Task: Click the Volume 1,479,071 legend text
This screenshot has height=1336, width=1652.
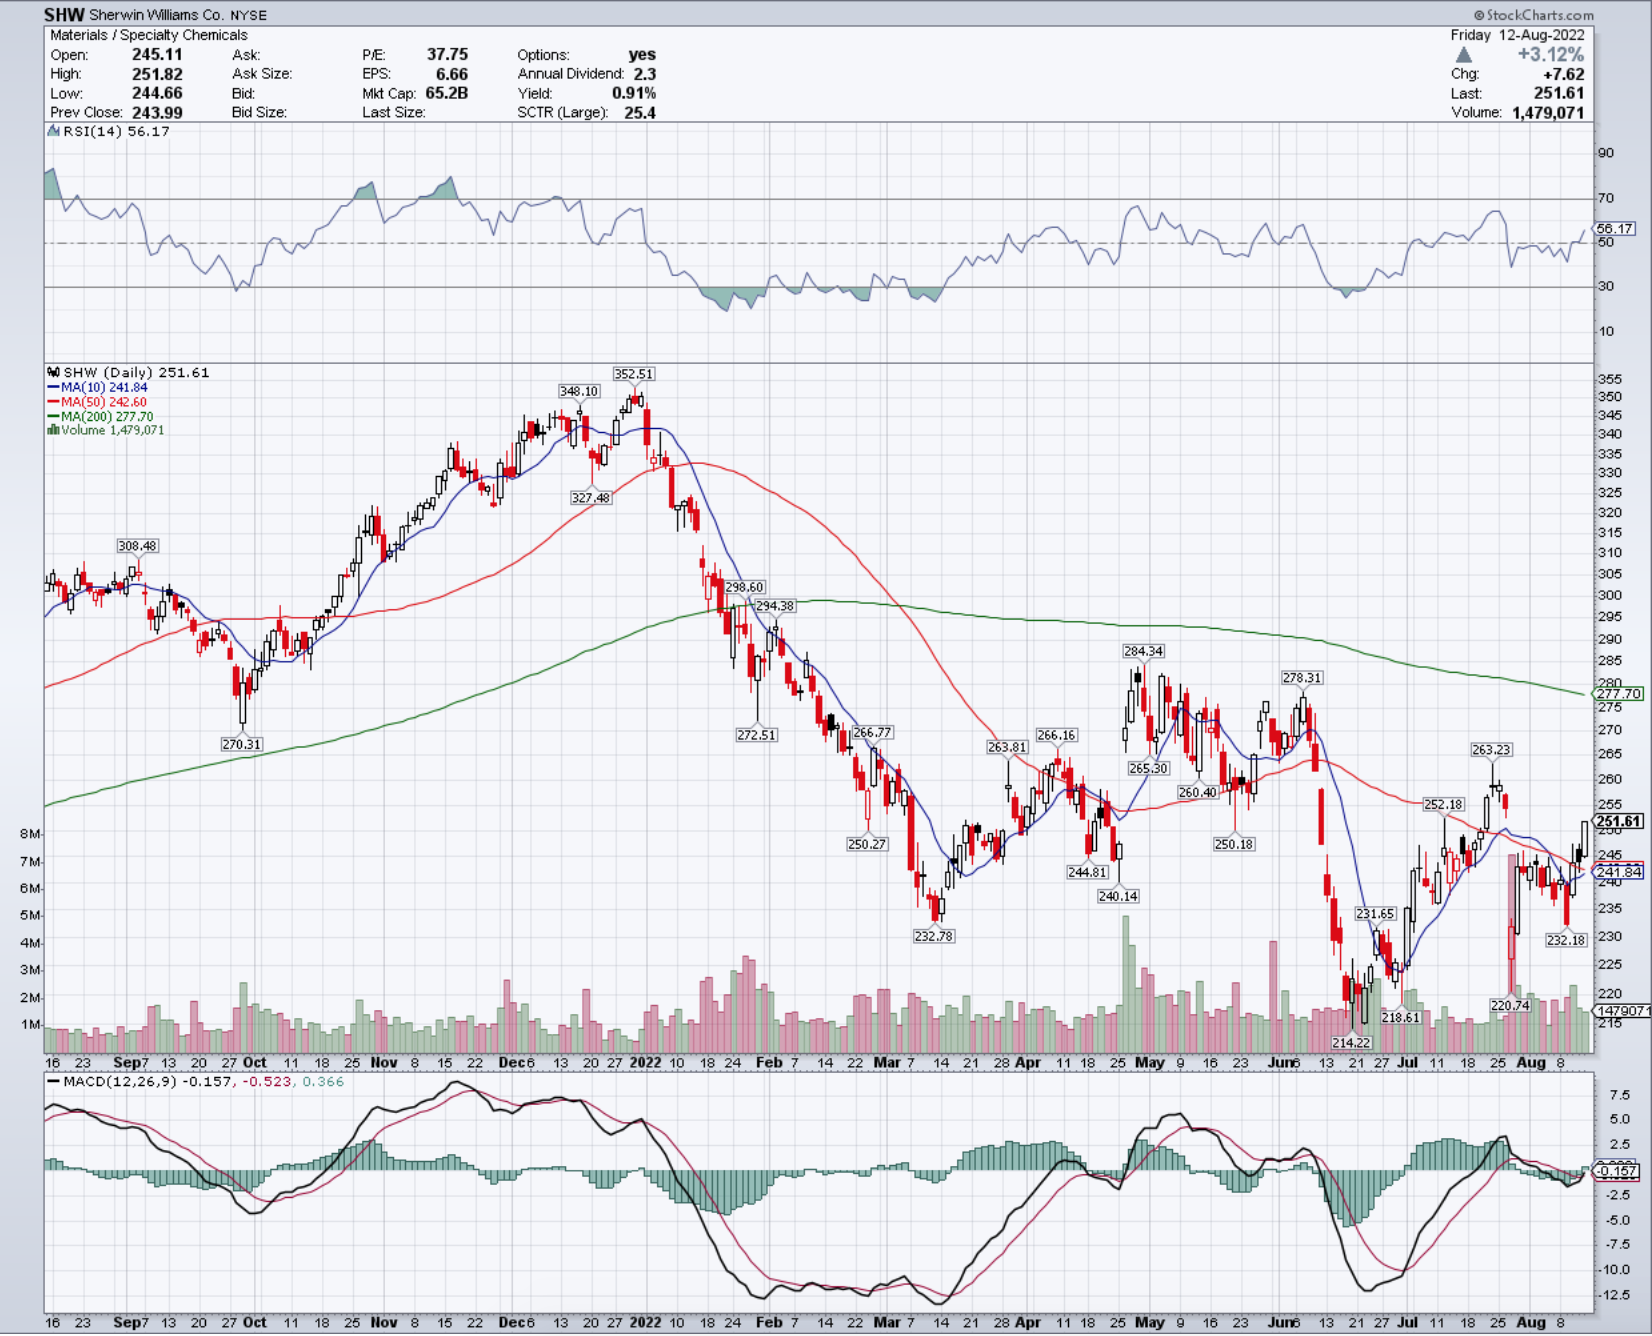Action: (x=112, y=430)
